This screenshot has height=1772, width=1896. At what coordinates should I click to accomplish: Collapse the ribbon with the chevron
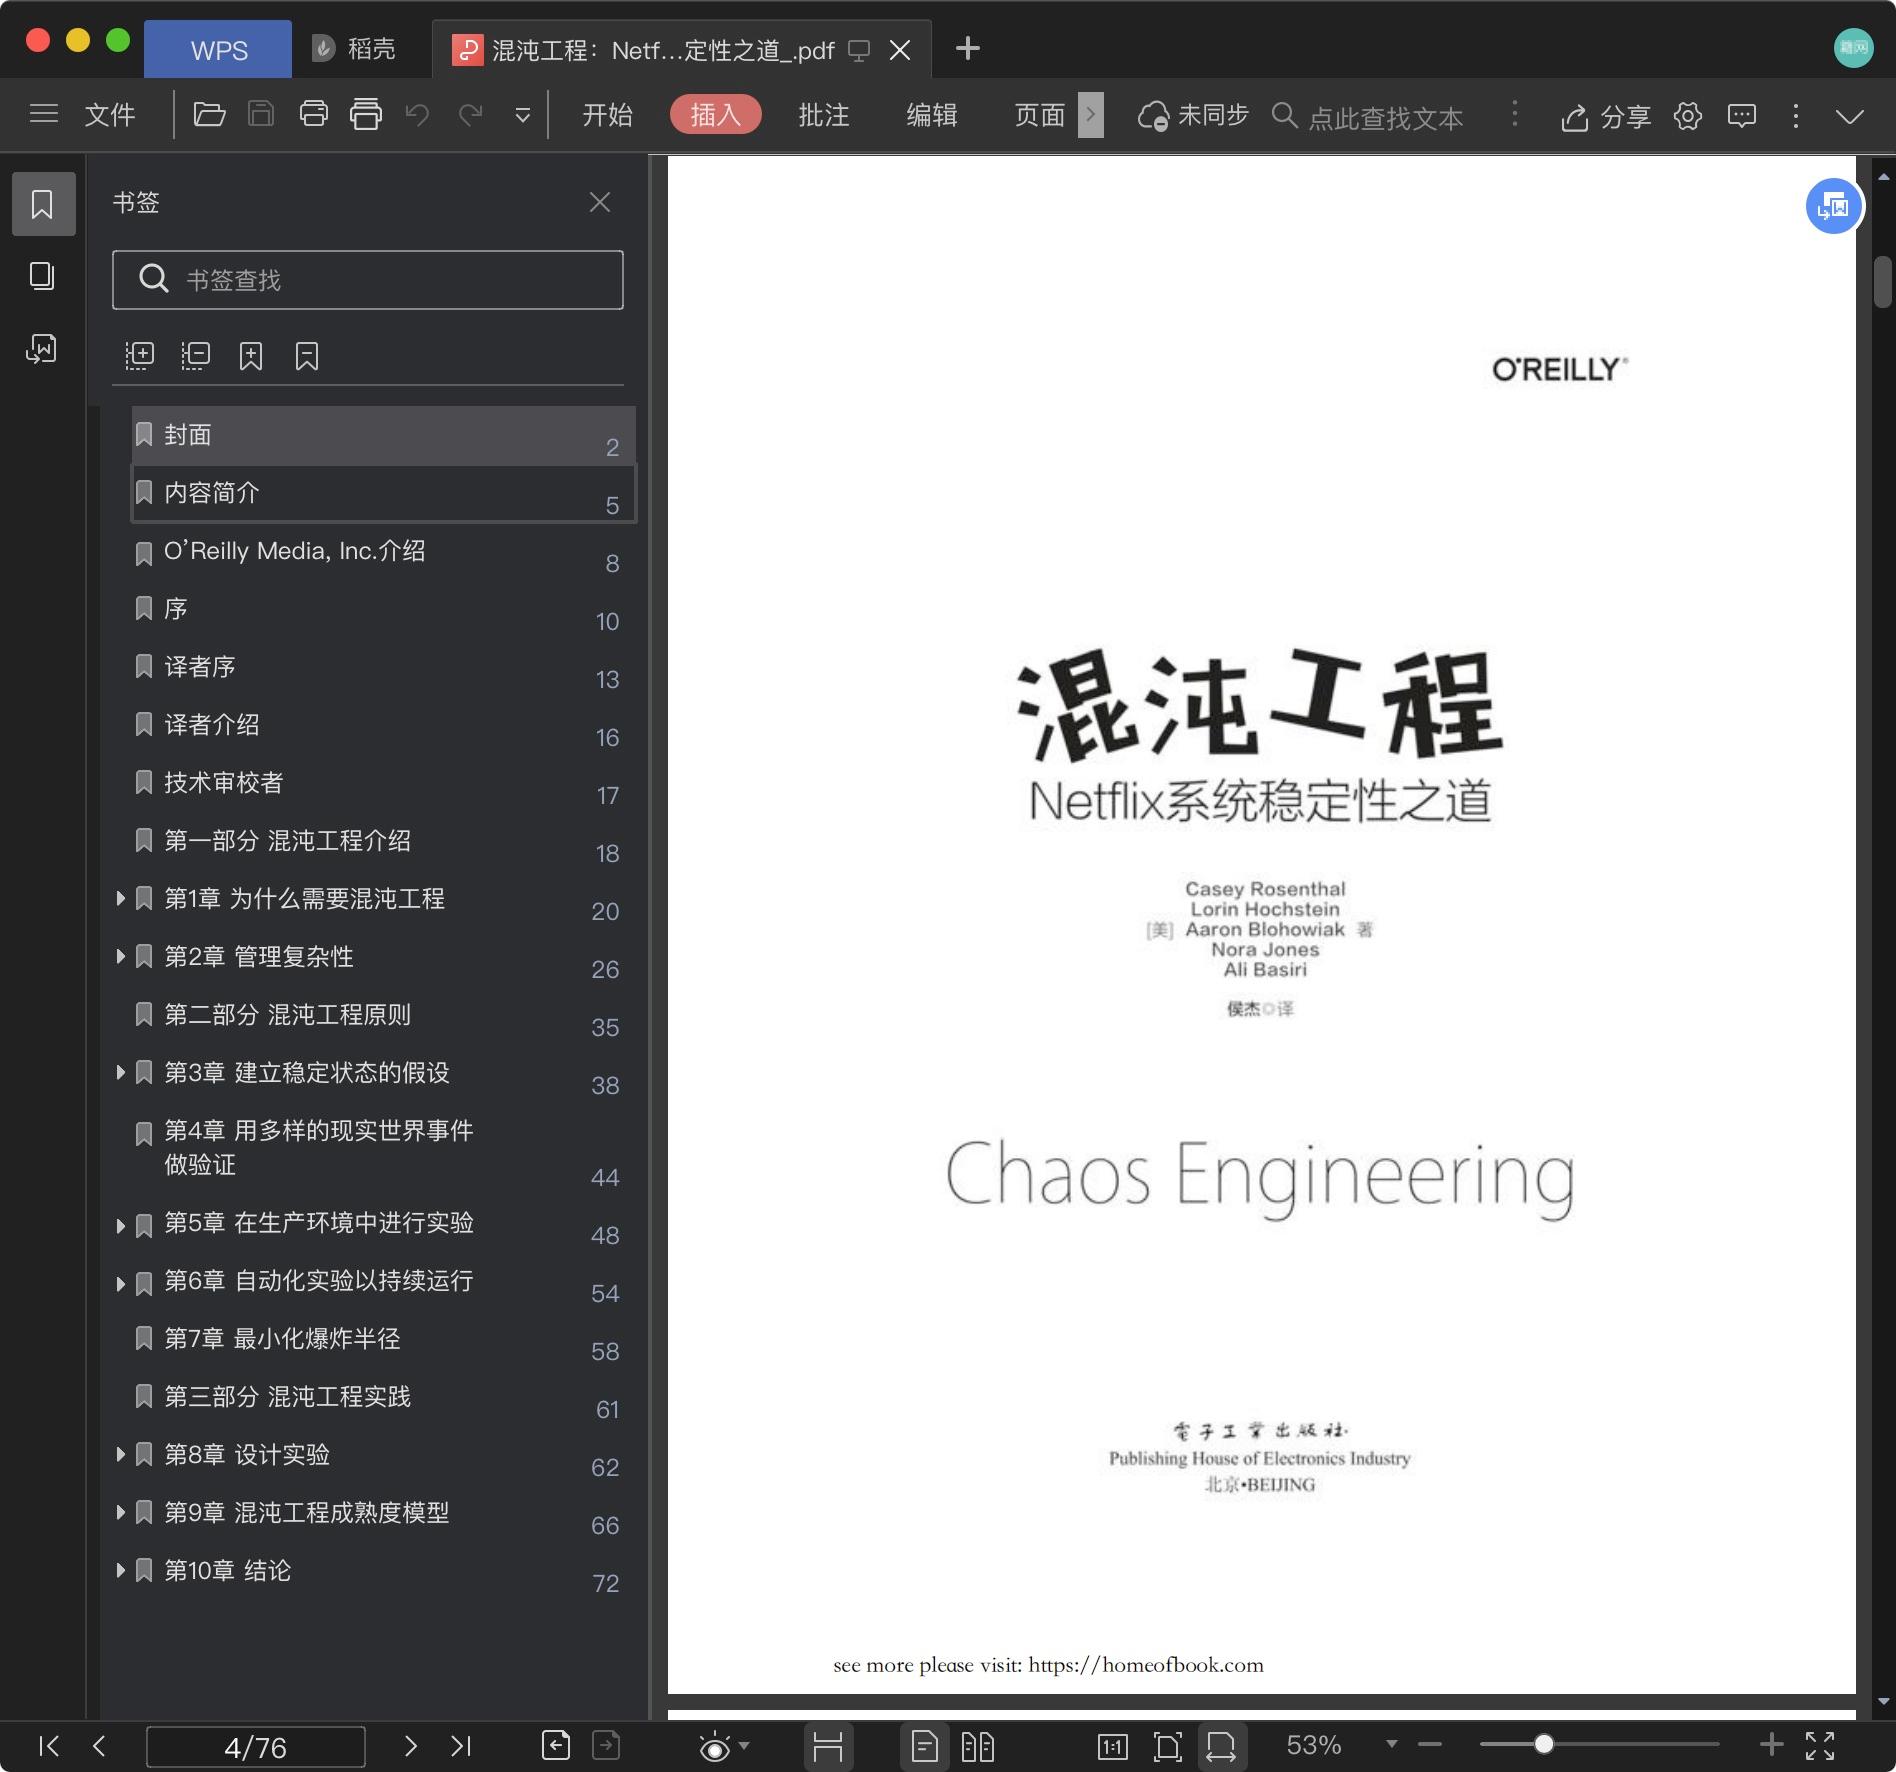[x=1850, y=116]
